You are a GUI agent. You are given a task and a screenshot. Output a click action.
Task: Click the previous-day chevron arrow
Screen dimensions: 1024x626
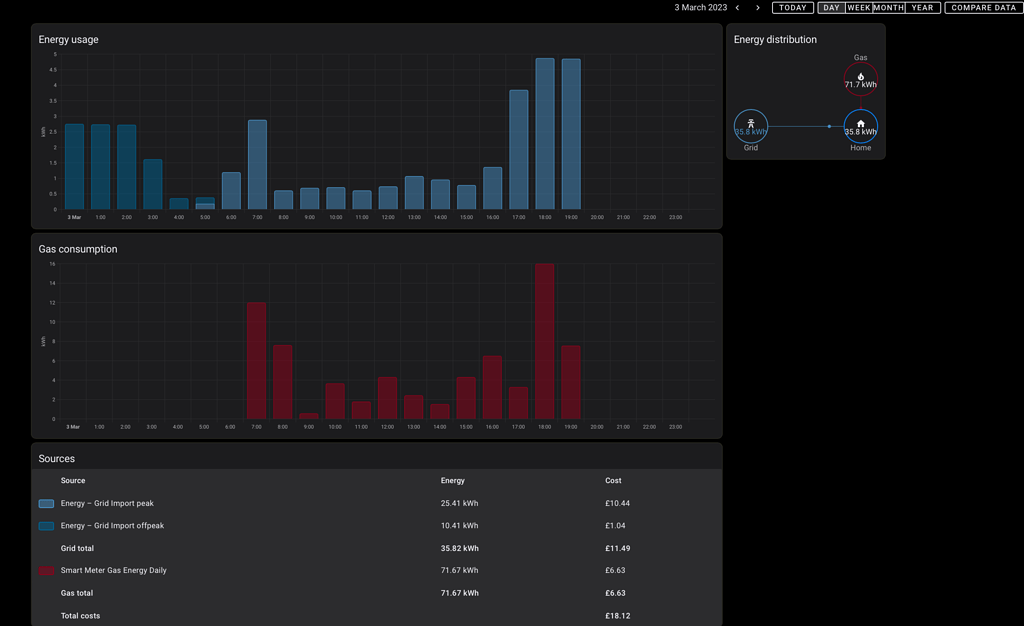(737, 7)
